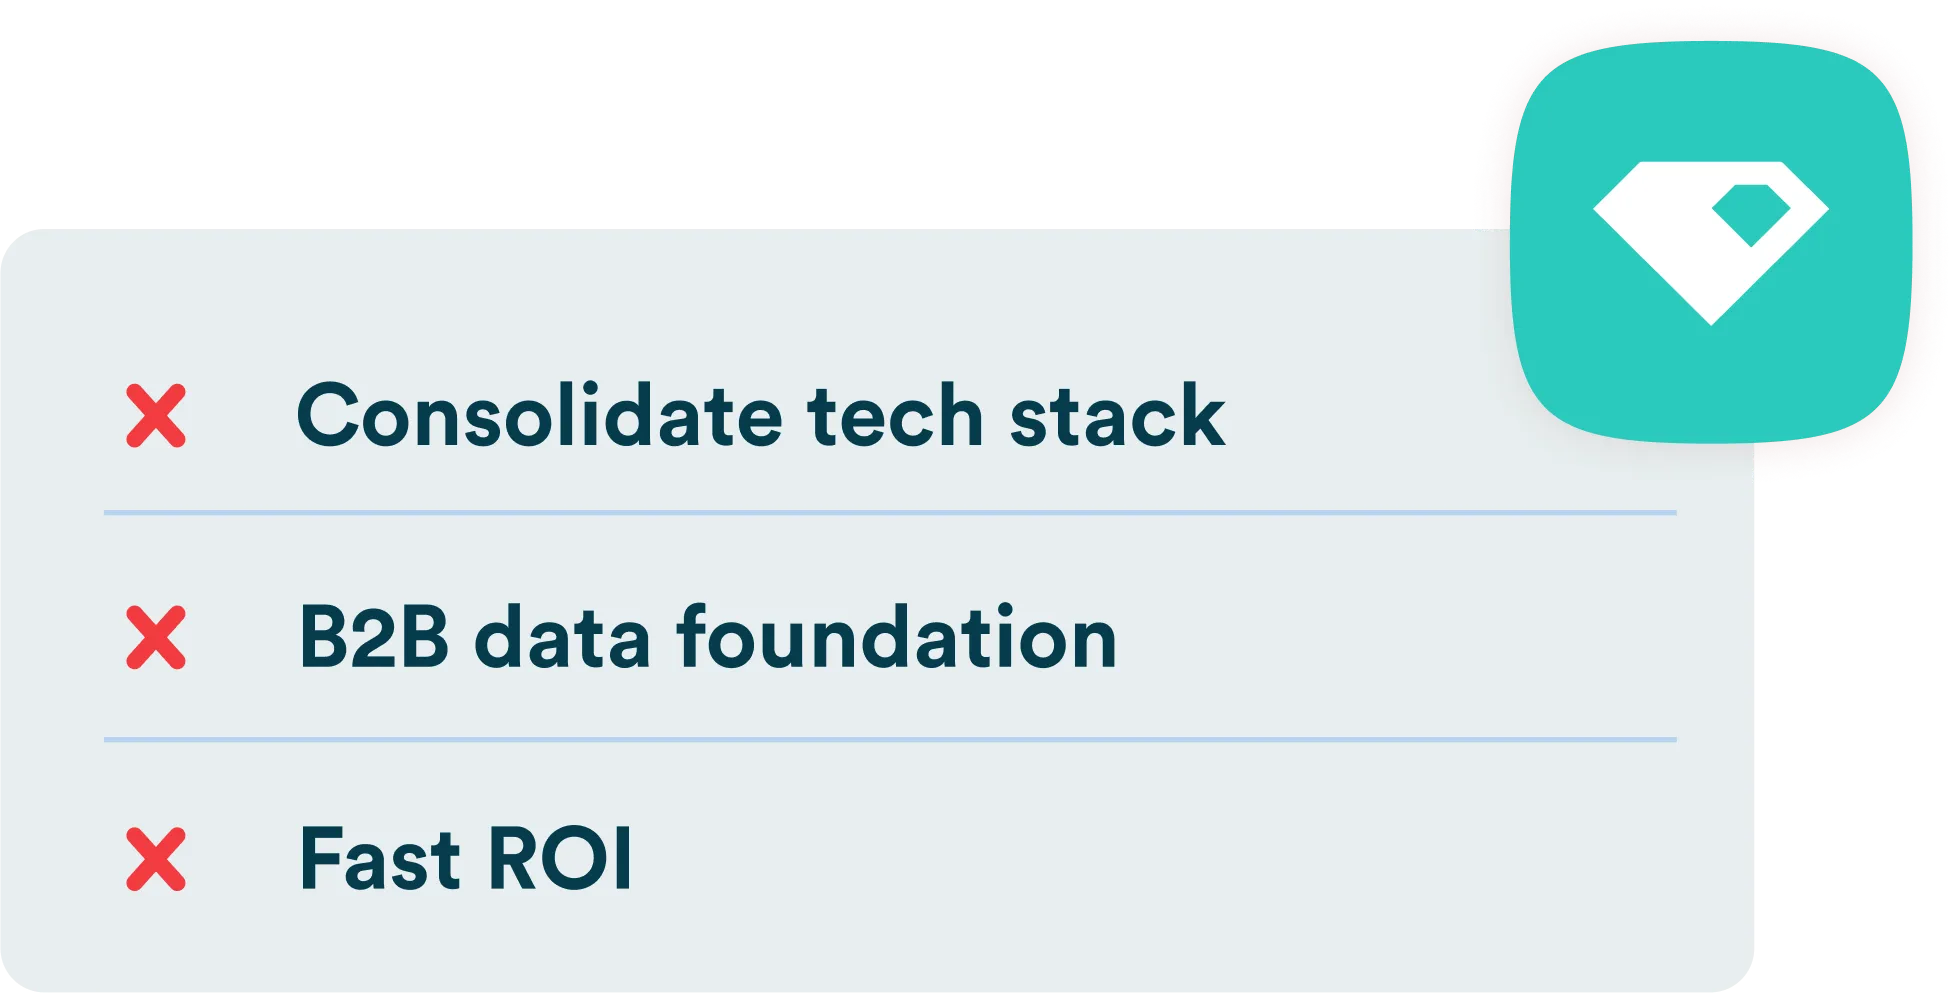Screen dimensions: 1956x993
Task: Click the red X beside Consolidate tech stack
Action: [156, 415]
